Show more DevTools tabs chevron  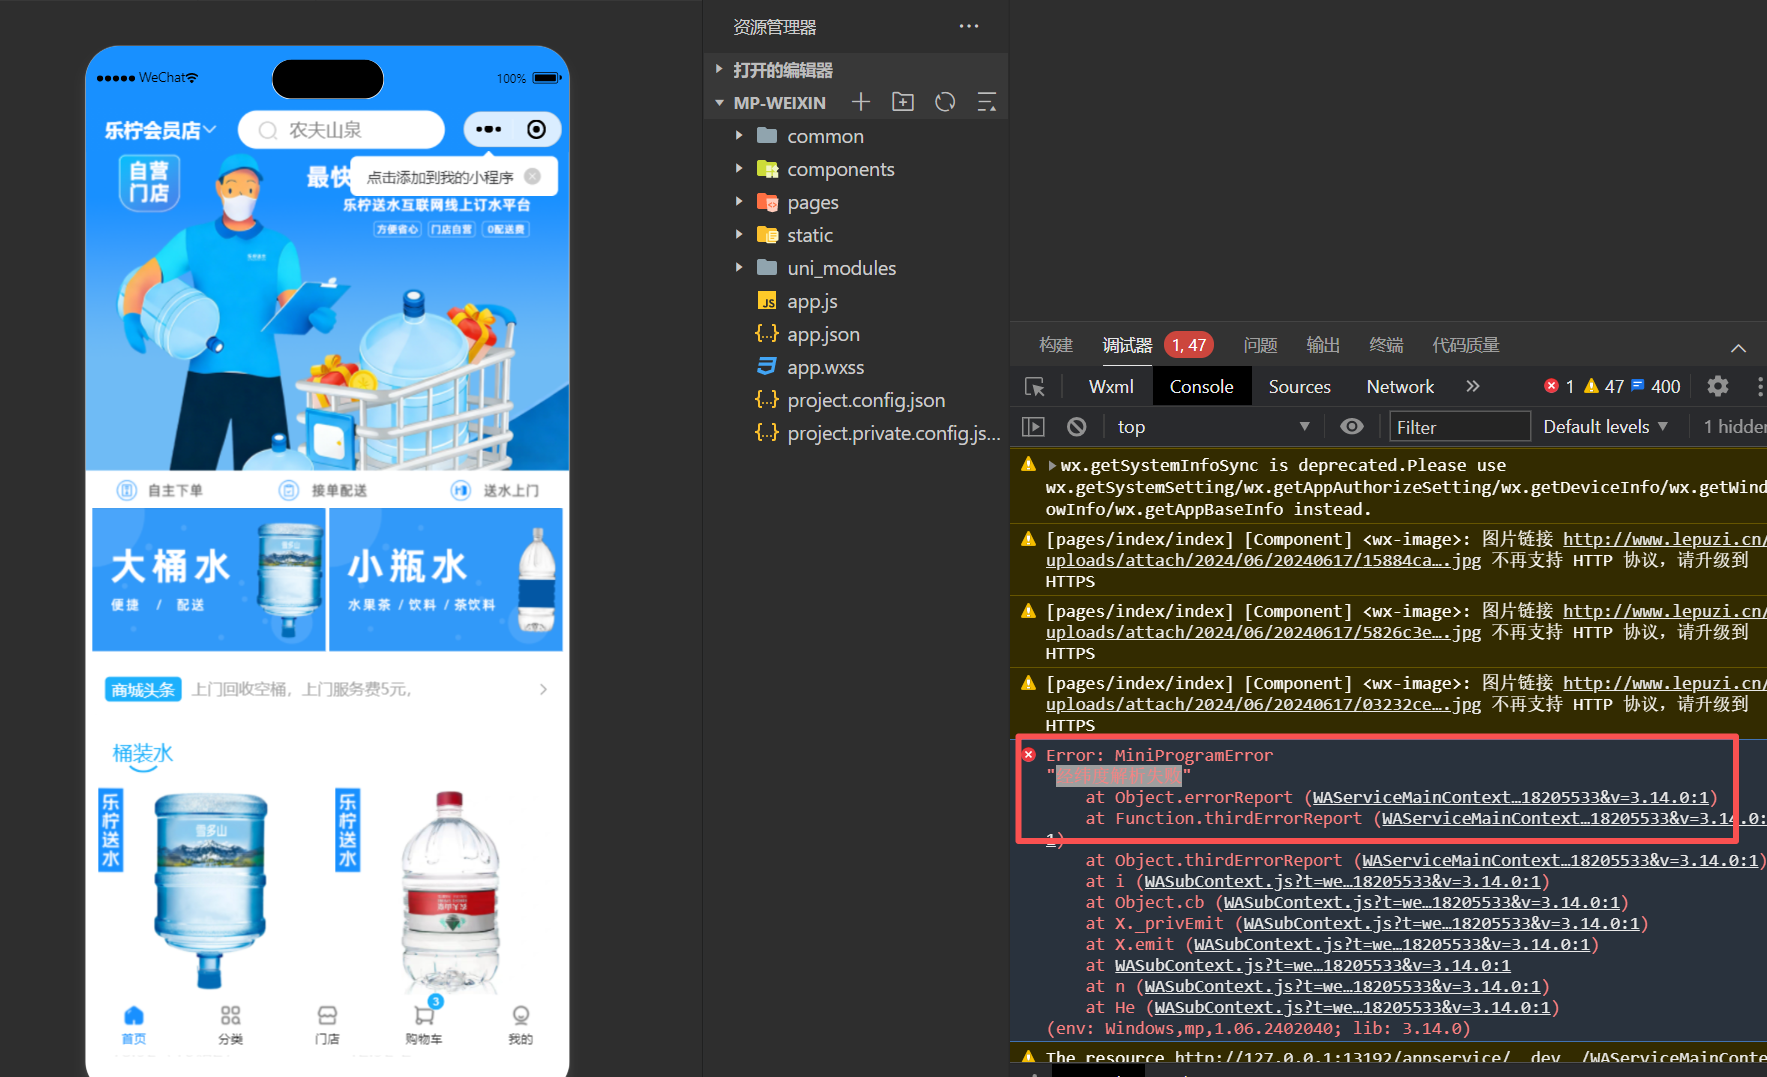coord(1473,386)
